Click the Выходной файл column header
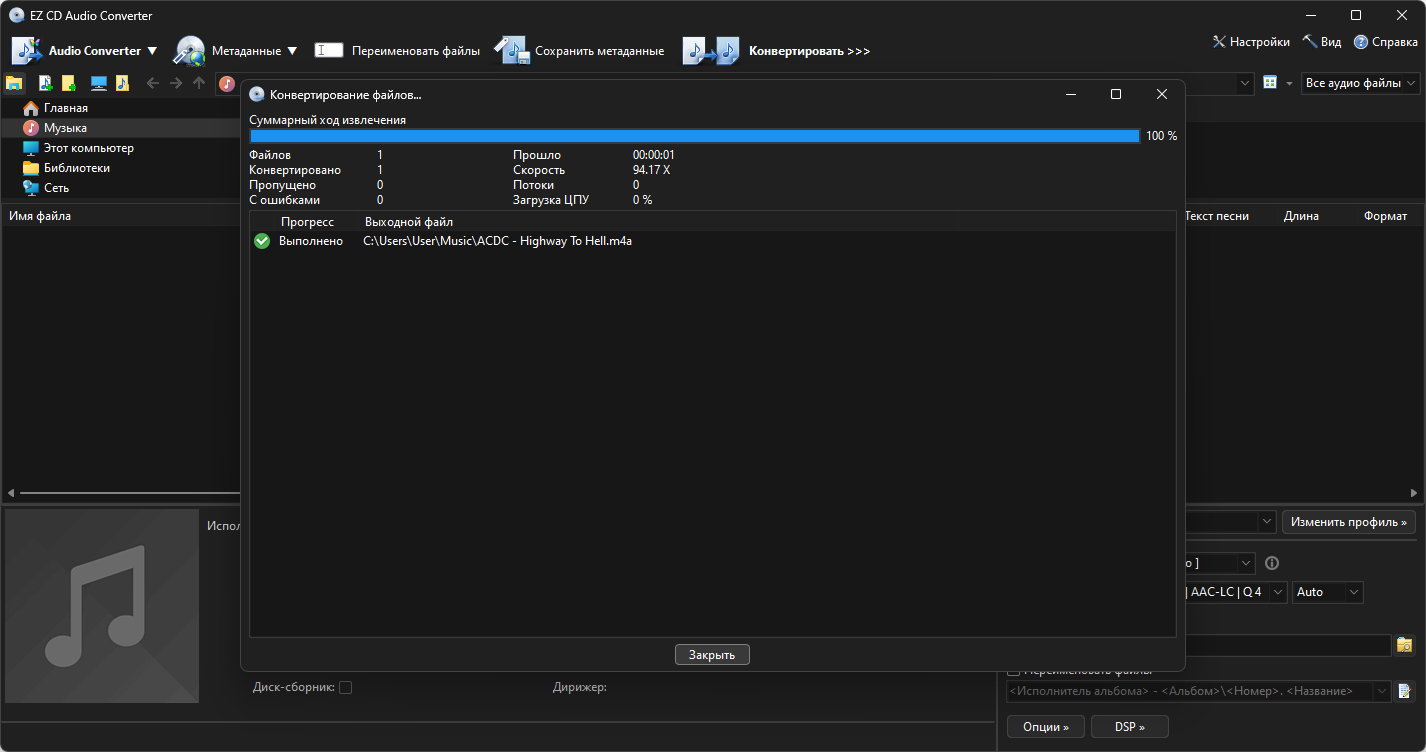 pyautogui.click(x=409, y=222)
